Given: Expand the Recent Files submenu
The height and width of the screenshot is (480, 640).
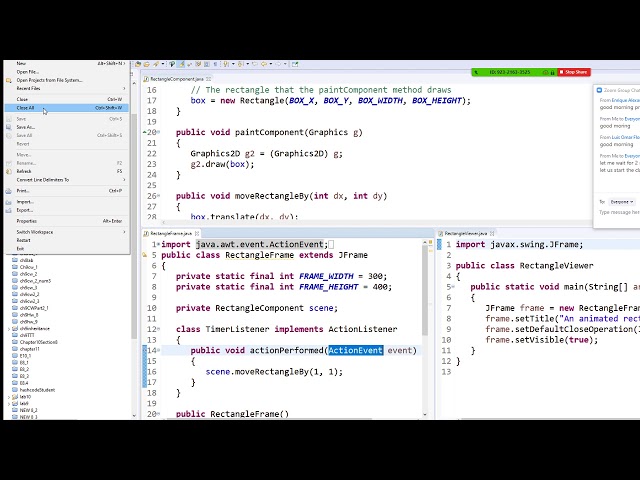Looking at the screenshot, I should pos(67,88).
